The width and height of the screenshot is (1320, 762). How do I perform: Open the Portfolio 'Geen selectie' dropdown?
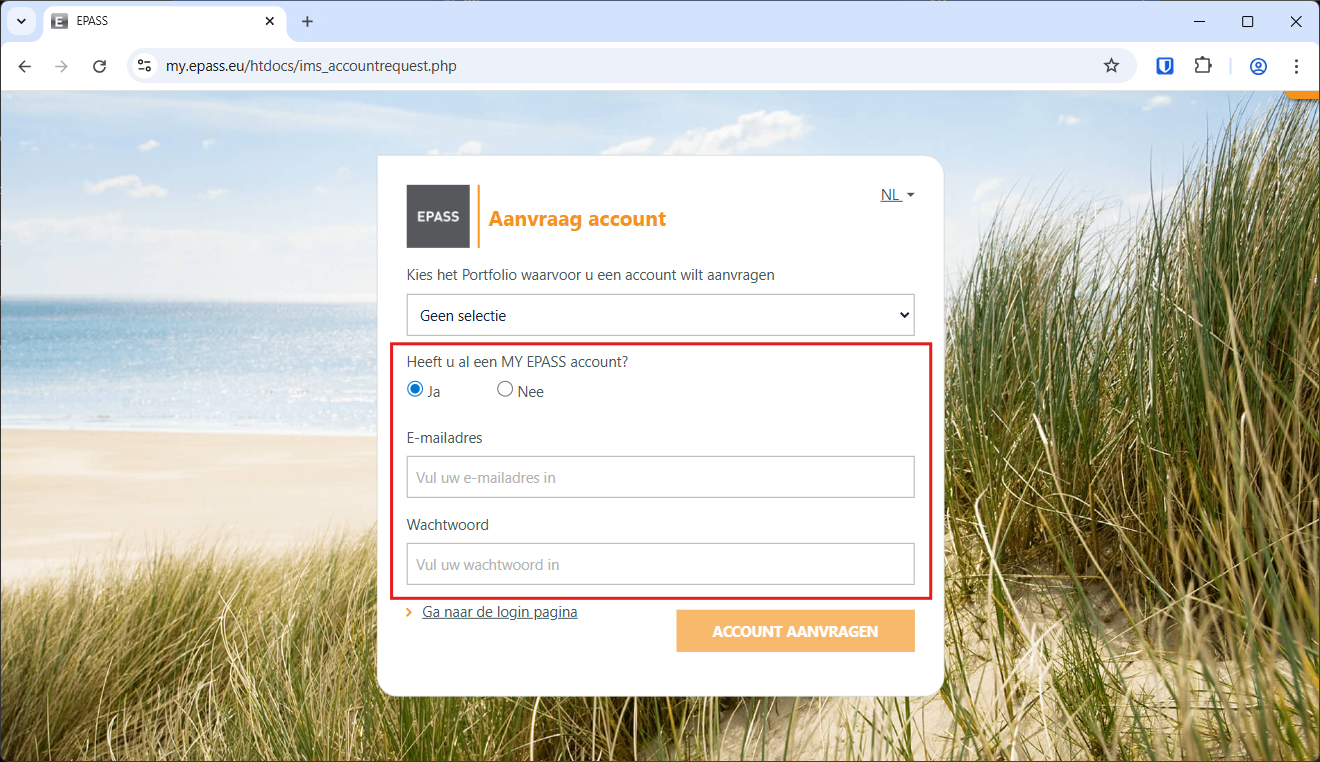(660, 315)
